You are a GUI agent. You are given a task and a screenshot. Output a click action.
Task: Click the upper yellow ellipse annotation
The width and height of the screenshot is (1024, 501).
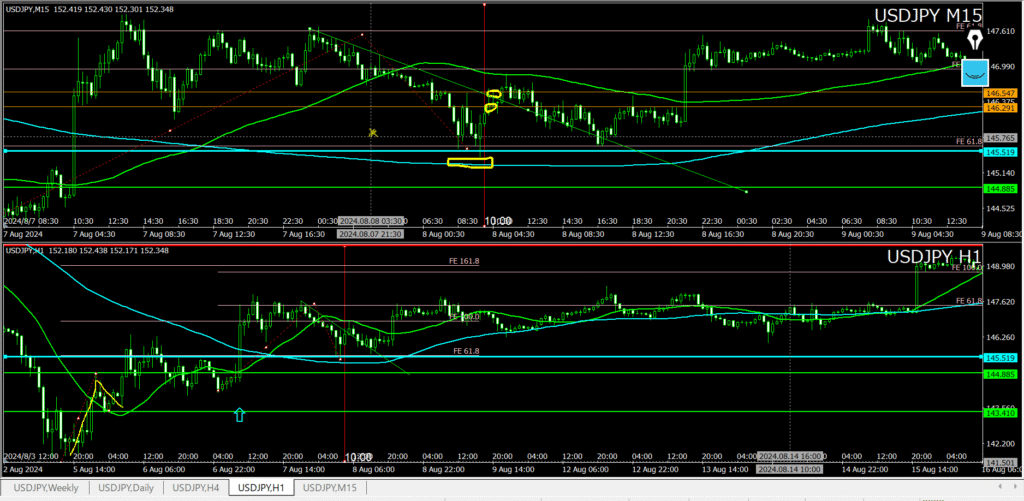click(493, 94)
